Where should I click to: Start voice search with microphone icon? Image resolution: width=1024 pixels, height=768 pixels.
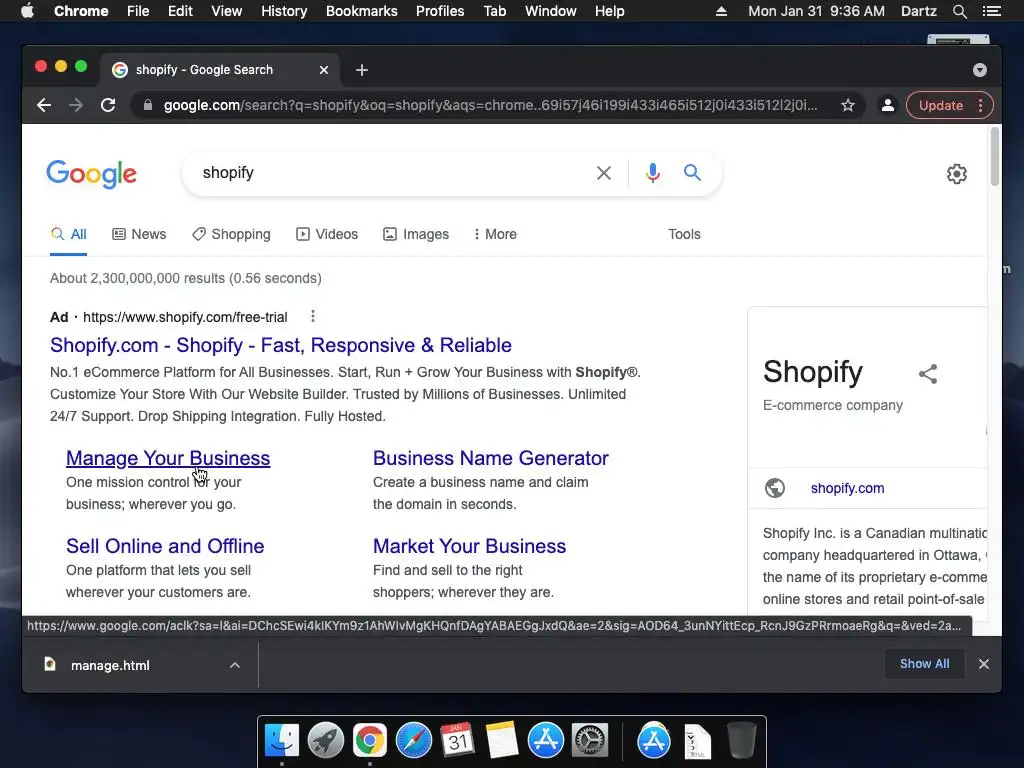point(652,173)
